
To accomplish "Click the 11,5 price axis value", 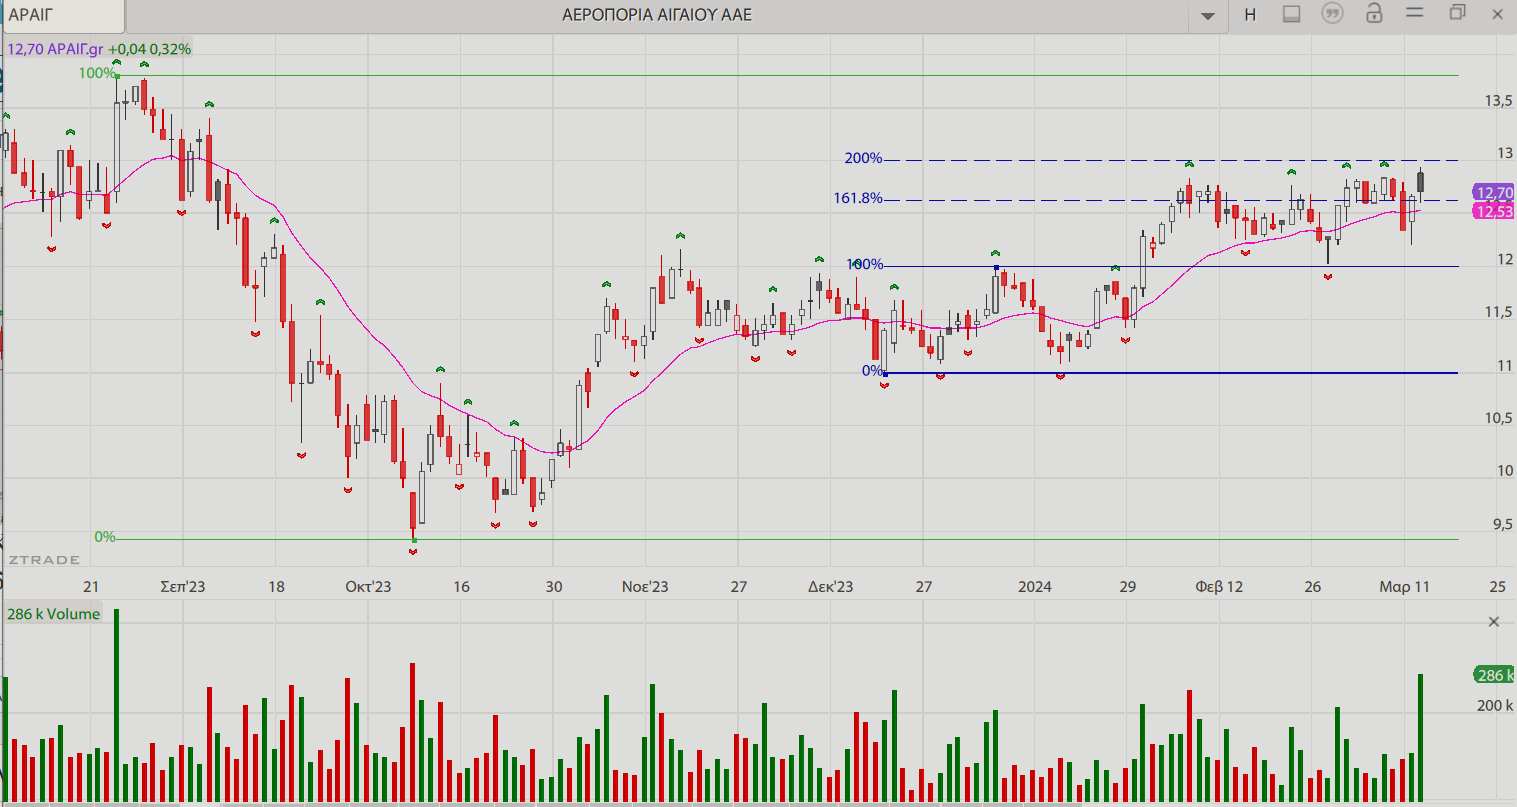I will click(1498, 312).
